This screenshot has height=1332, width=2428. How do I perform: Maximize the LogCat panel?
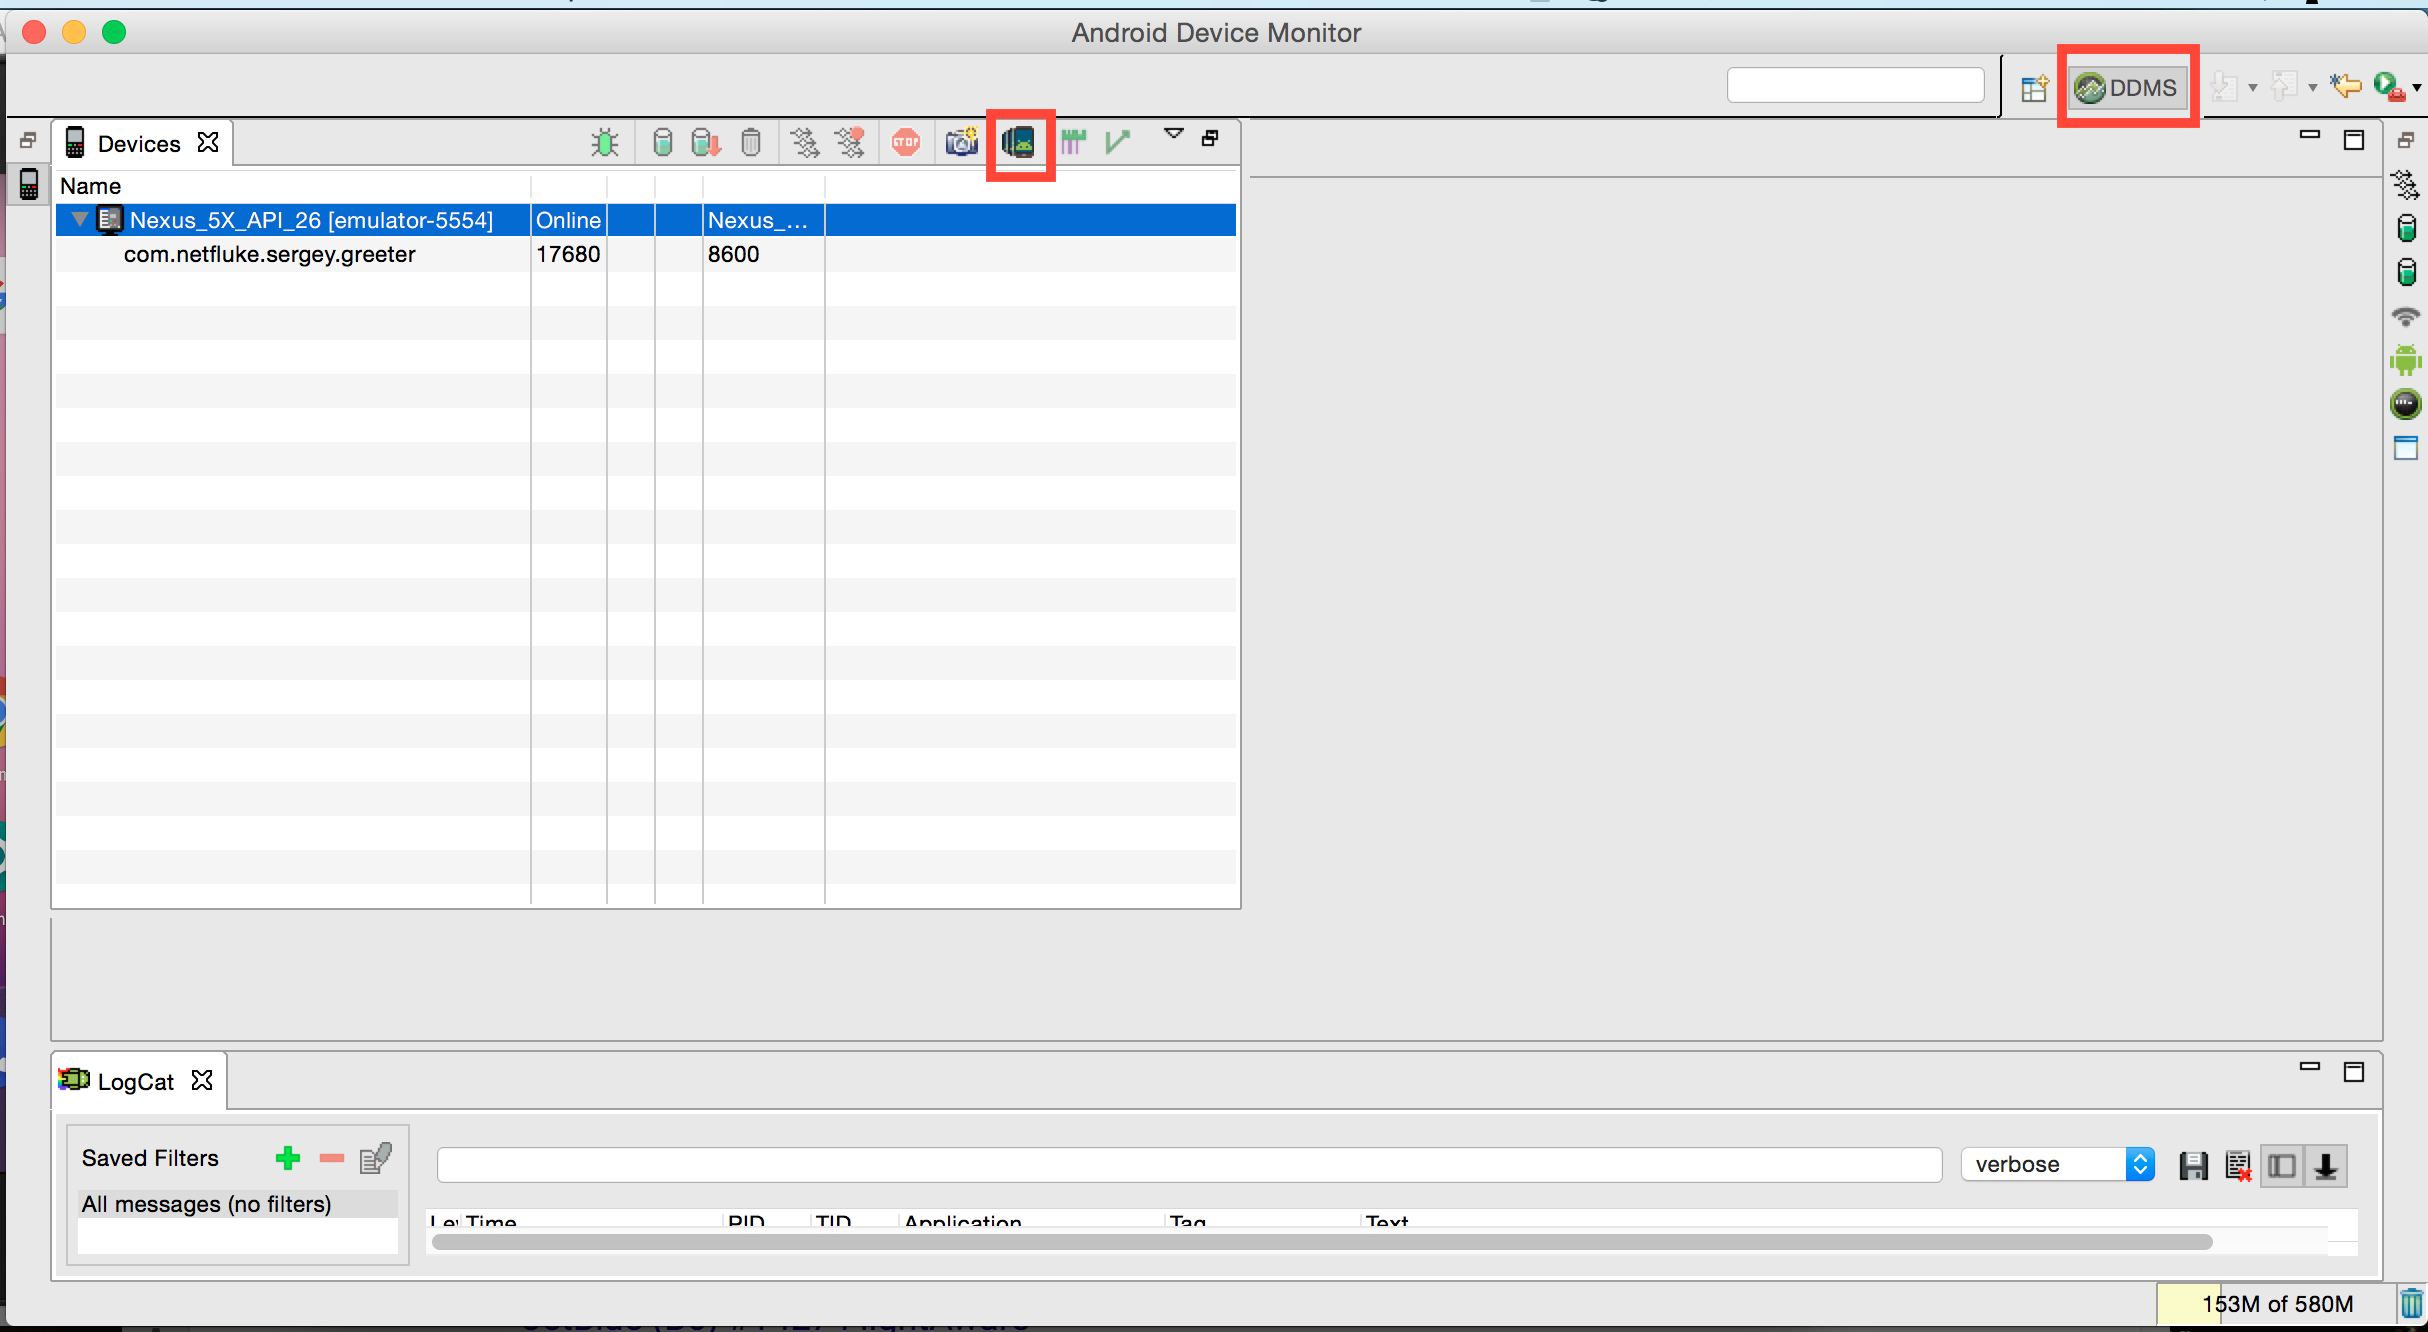tap(2354, 1072)
